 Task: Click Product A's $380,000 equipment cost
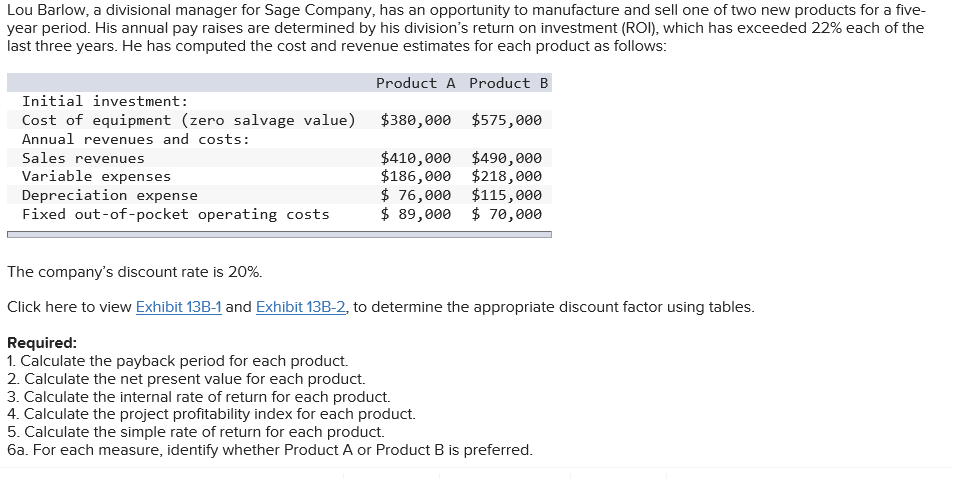coord(415,121)
